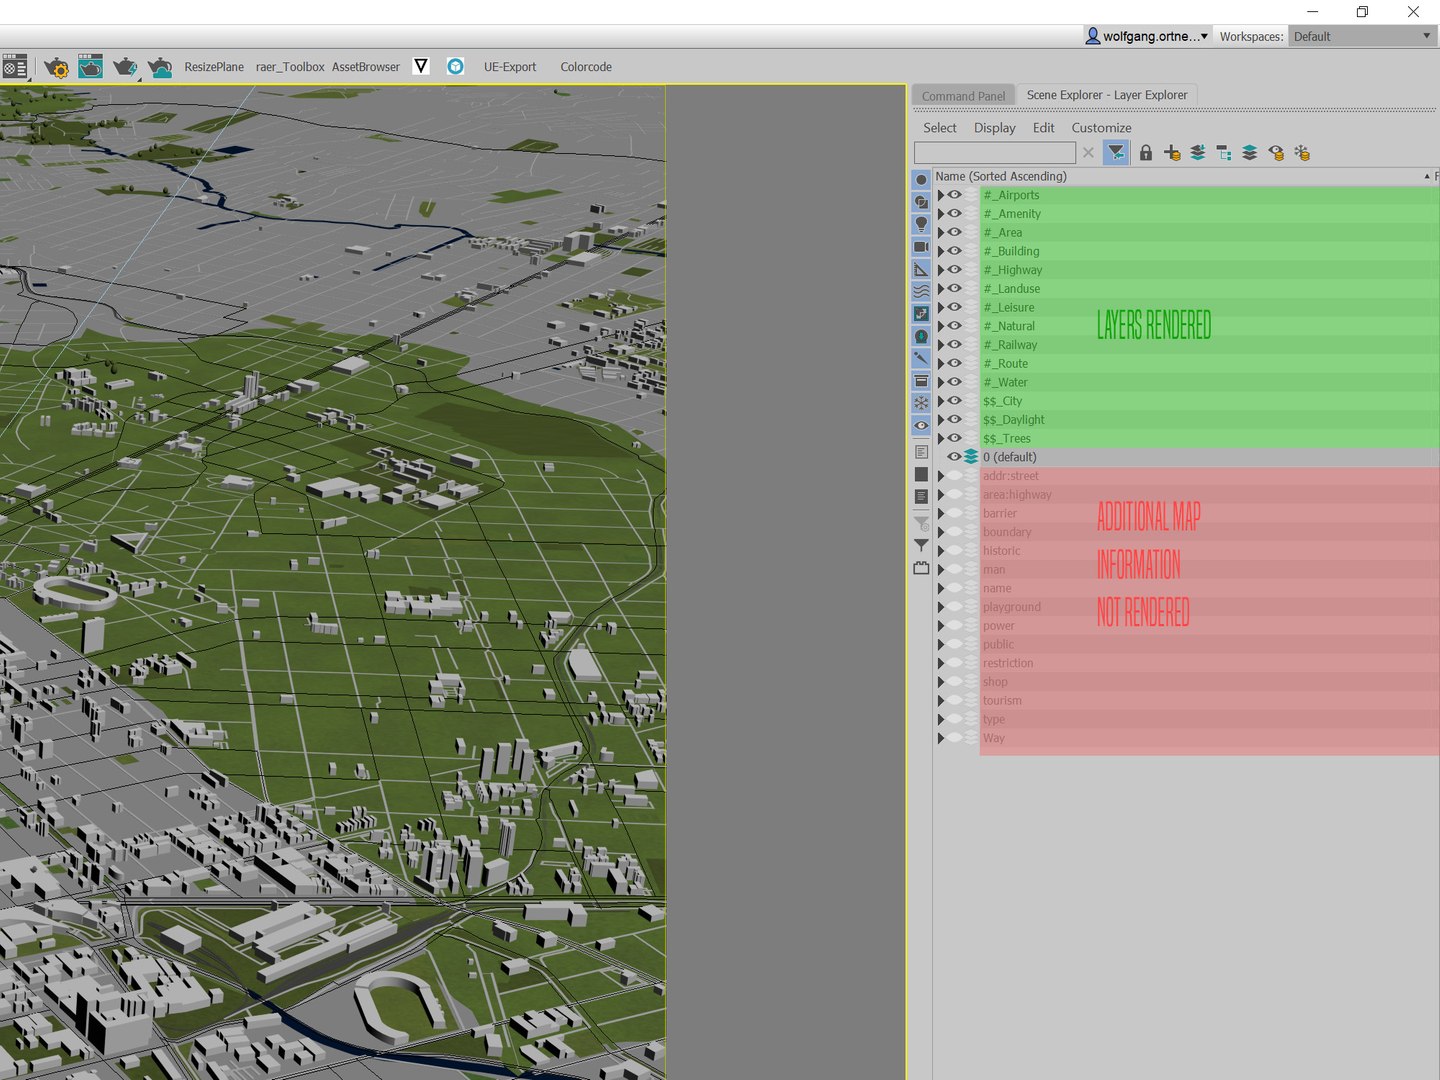The image size is (1440, 1080).
Task: Create new layer with plus icon
Action: pos(1172,152)
